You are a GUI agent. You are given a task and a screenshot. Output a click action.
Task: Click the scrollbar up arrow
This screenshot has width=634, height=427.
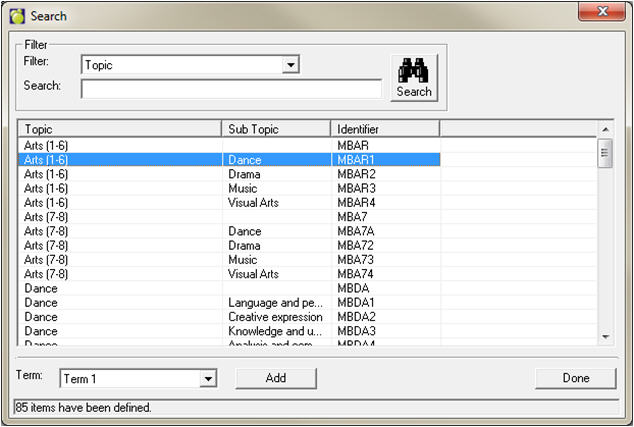(x=605, y=129)
